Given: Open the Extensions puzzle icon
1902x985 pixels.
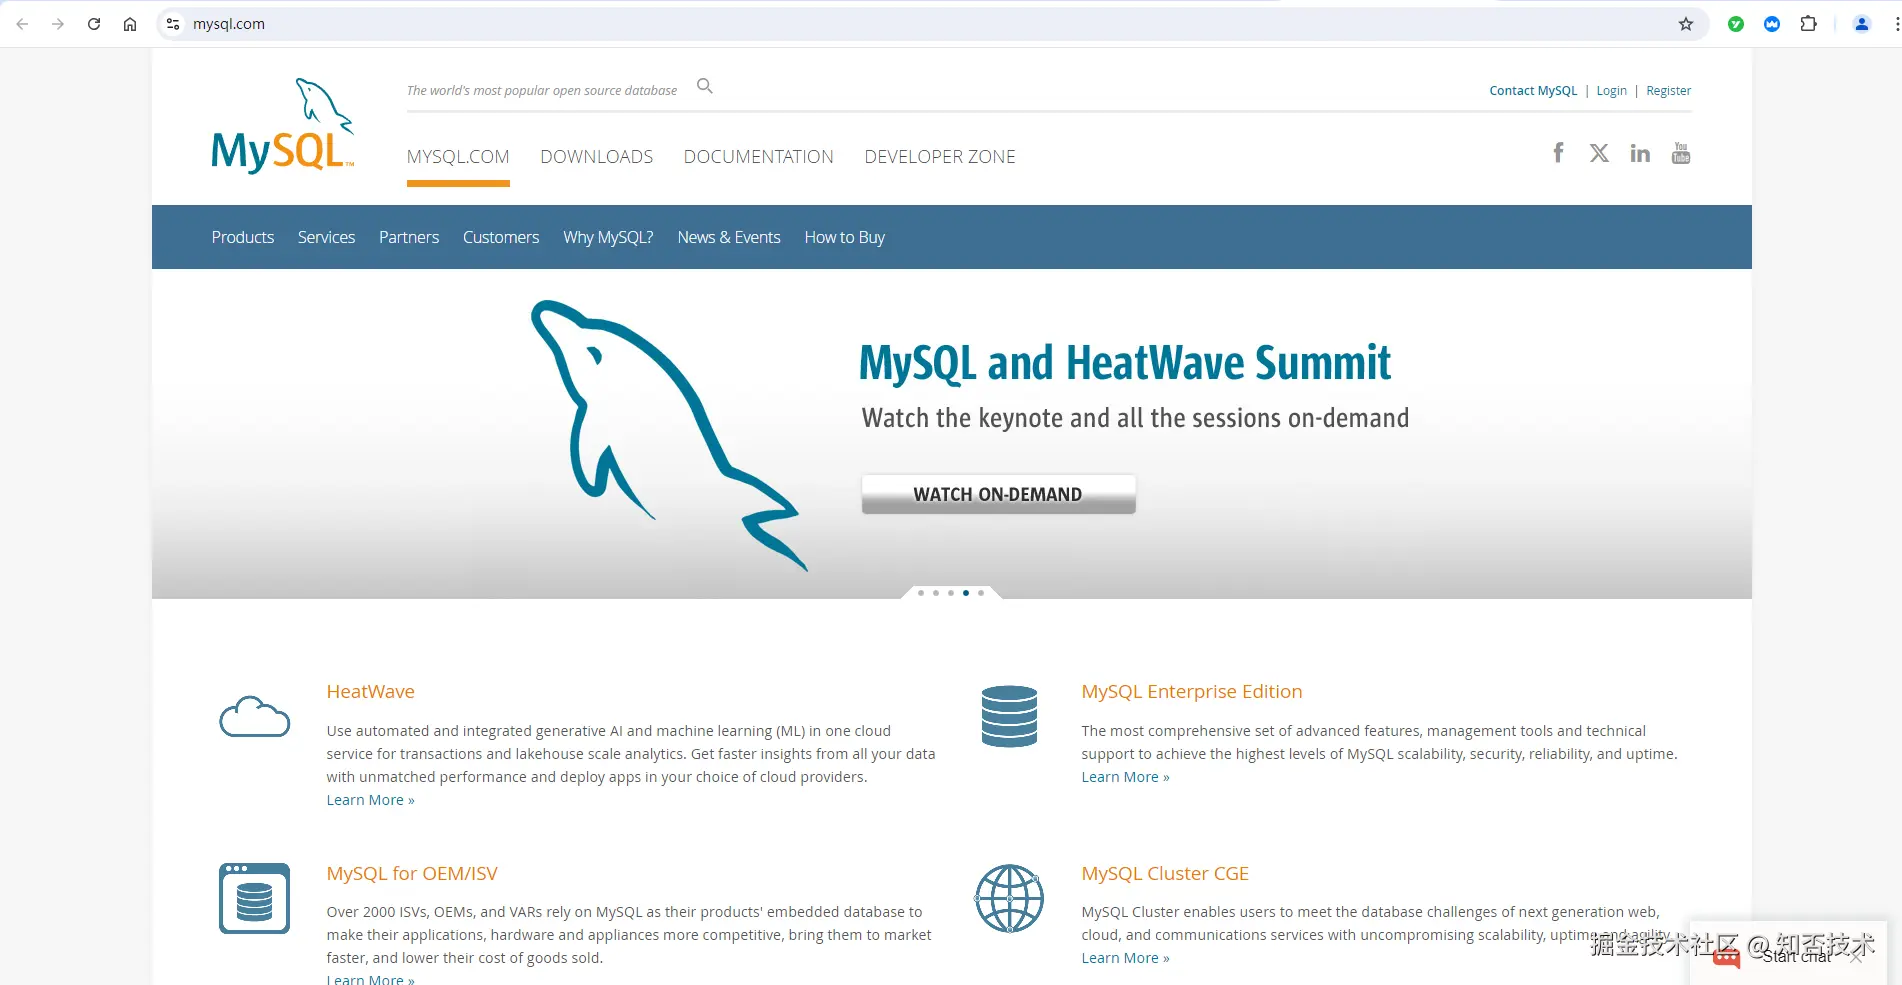Looking at the screenshot, I should point(1808,24).
